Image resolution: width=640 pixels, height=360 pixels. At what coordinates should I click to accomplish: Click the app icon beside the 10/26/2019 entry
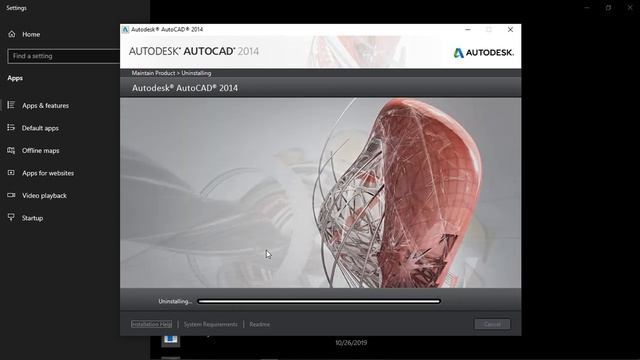pyautogui.click(x=170, y=340)
